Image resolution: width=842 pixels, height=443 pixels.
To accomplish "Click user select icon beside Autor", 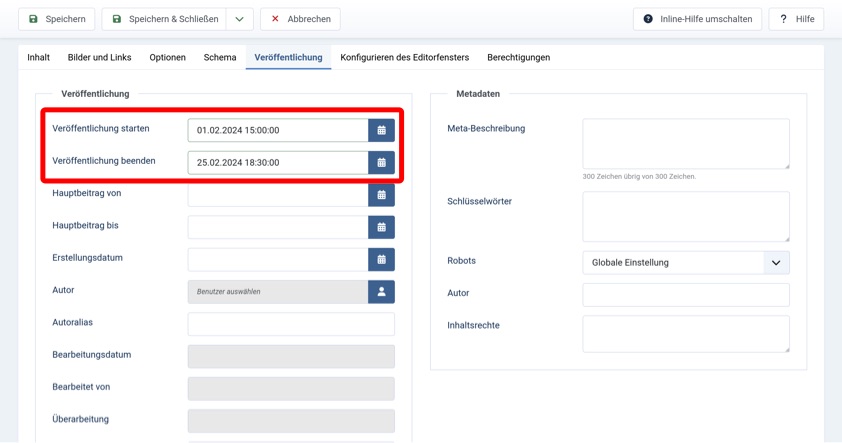I will (x=381, y=291).
